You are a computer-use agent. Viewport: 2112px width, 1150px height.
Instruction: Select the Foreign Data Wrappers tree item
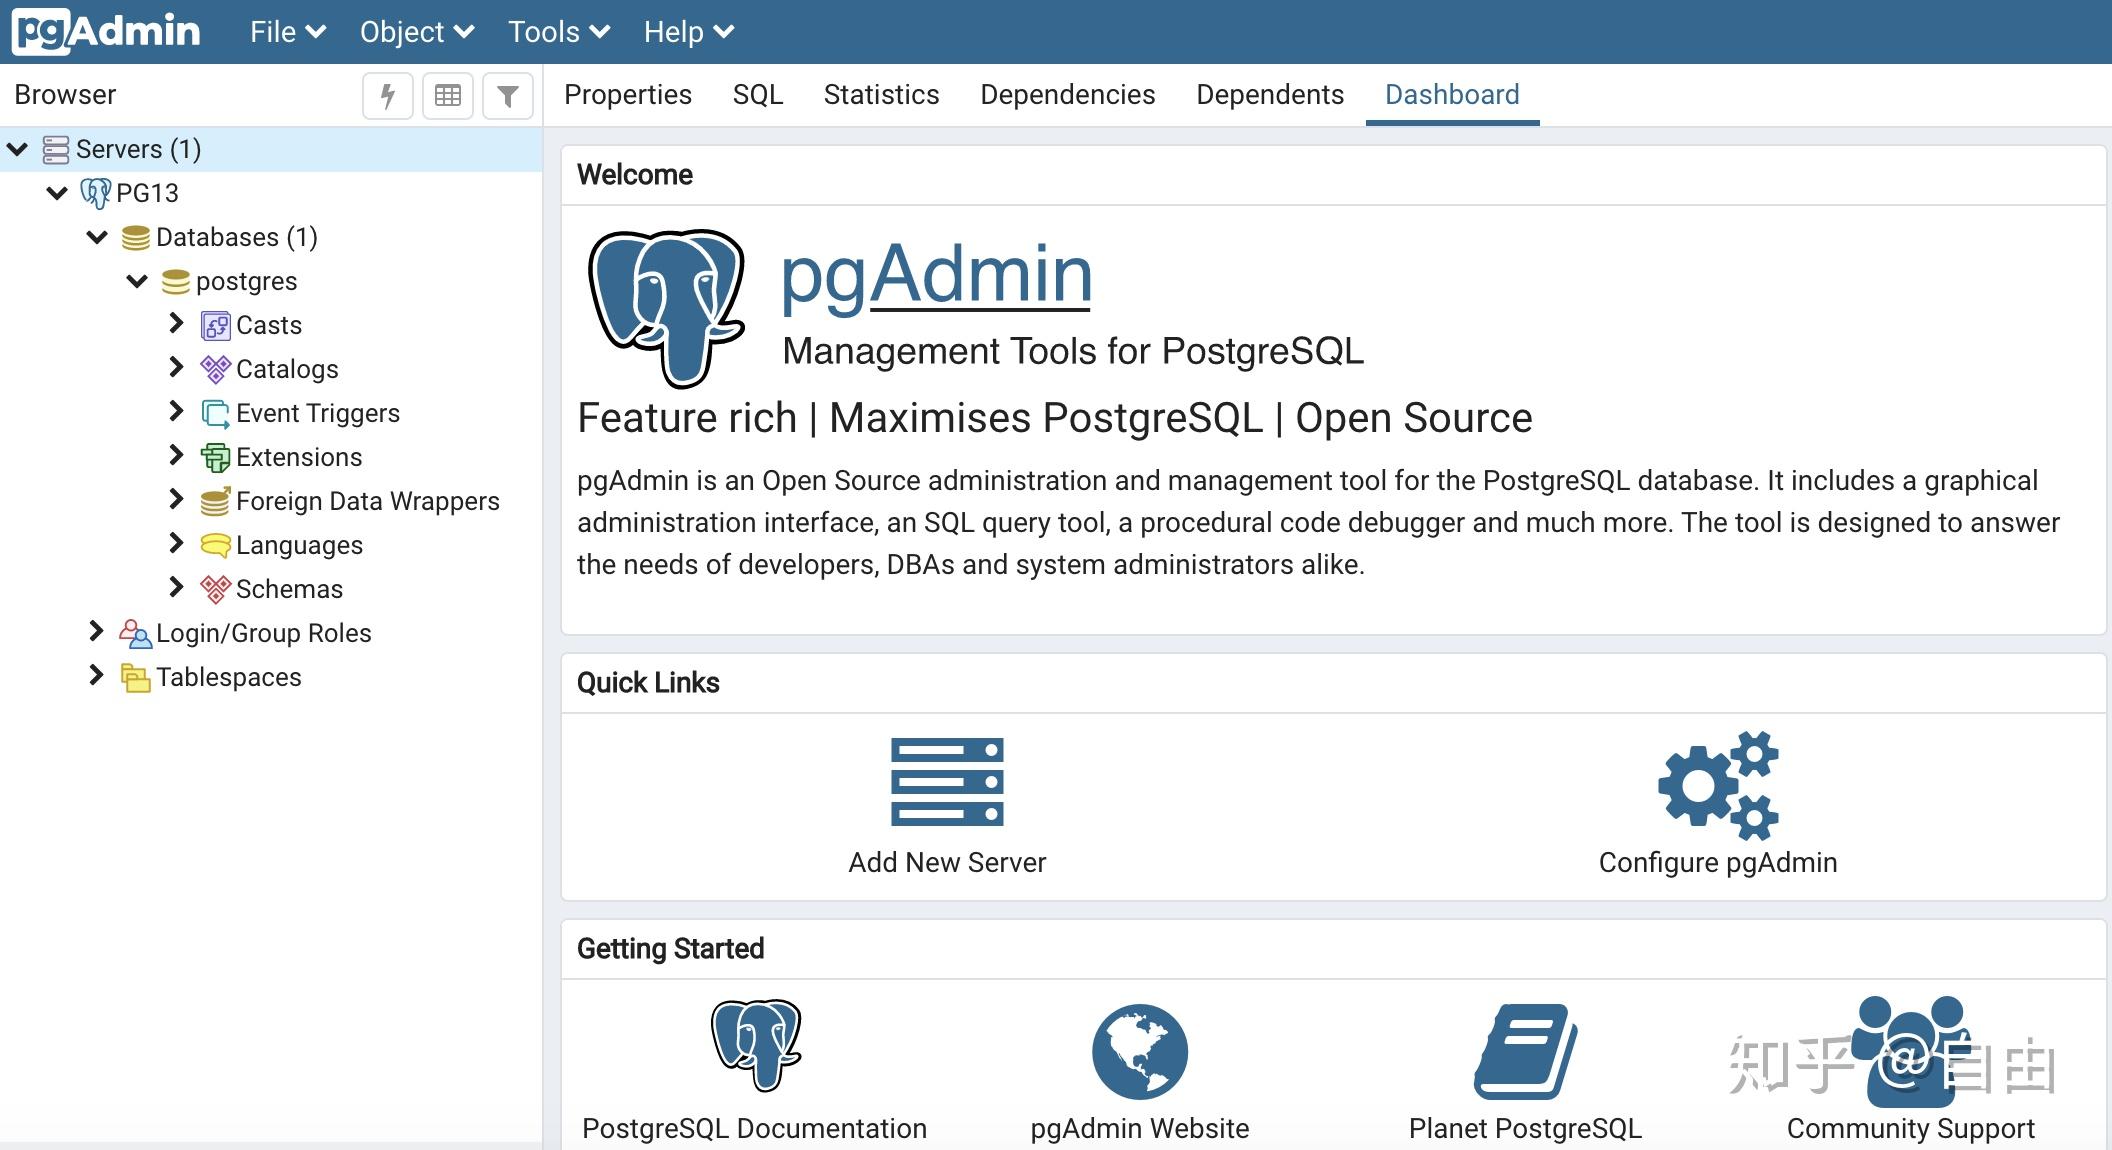click(367, 501)
